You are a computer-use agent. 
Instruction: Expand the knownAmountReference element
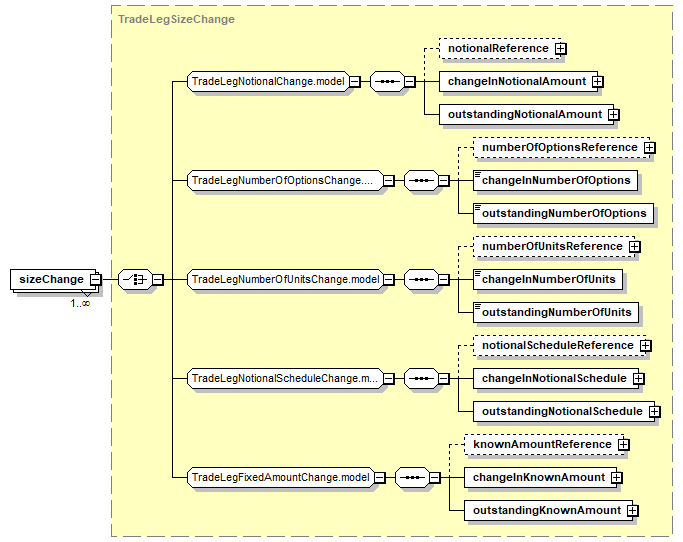click(x=623, y=444)
